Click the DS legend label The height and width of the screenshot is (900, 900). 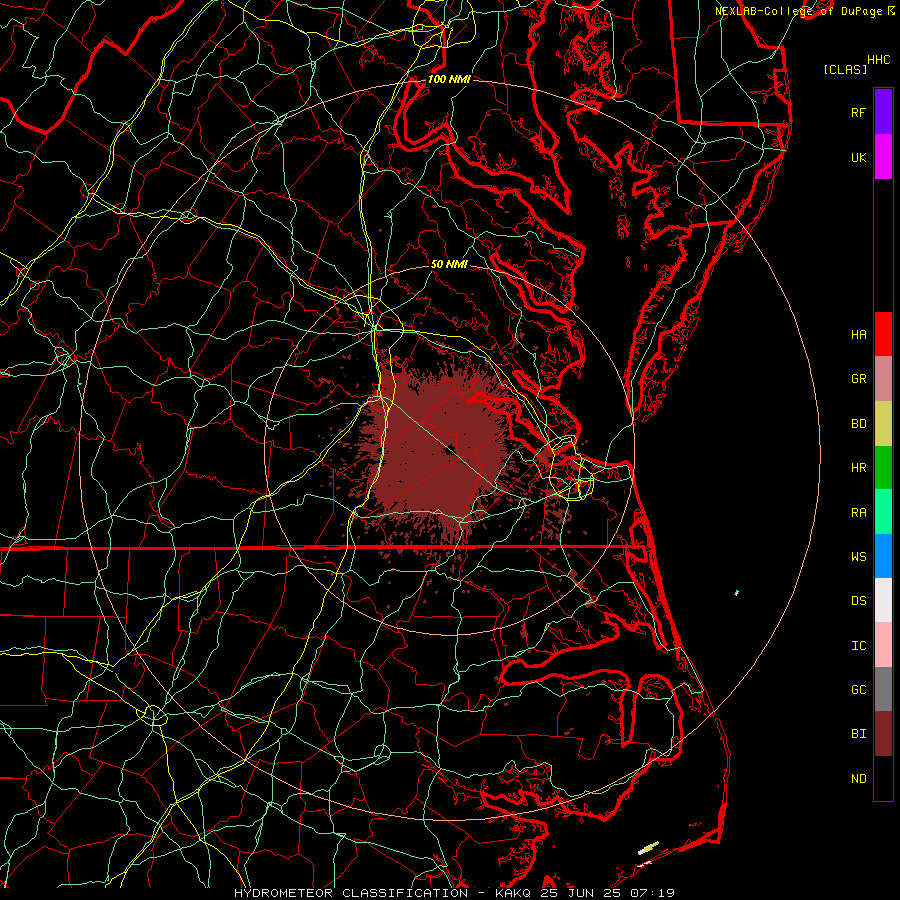(858, 601)
